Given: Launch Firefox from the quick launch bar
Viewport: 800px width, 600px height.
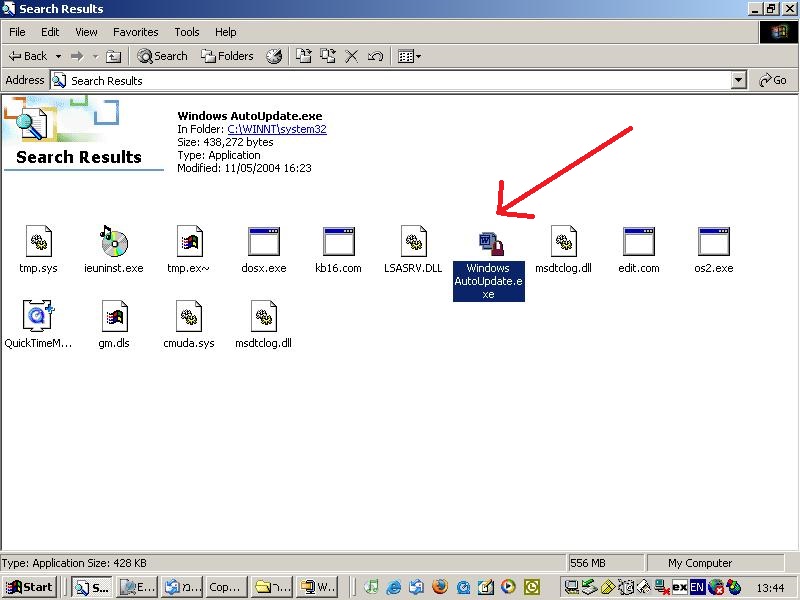Looking at the screenshot, I should [439, 587].
